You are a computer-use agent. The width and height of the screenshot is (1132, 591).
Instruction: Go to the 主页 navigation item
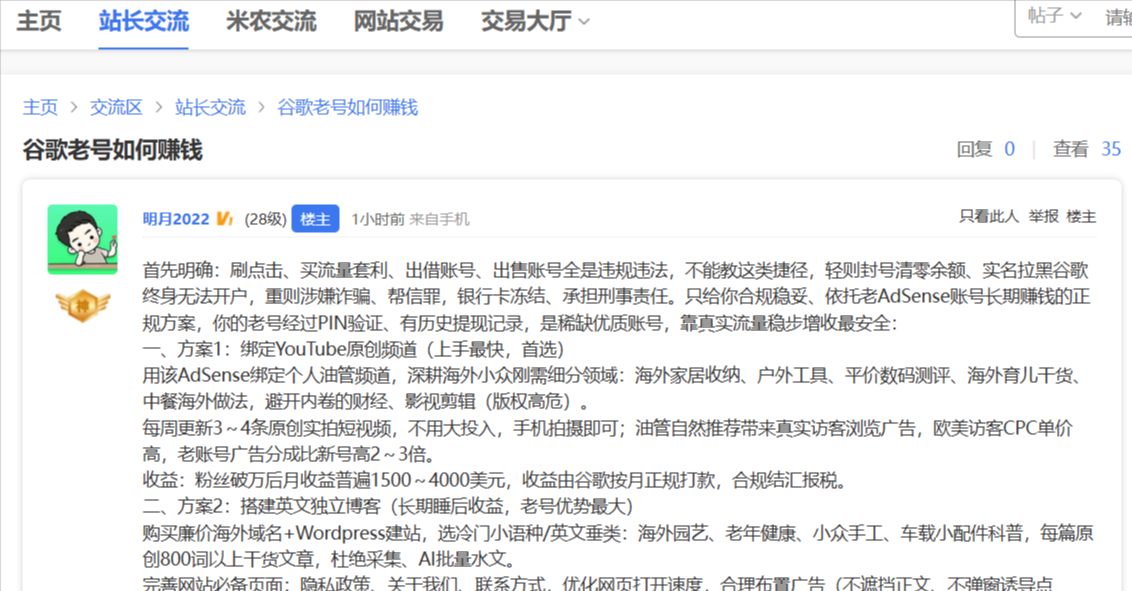point(39,21)
